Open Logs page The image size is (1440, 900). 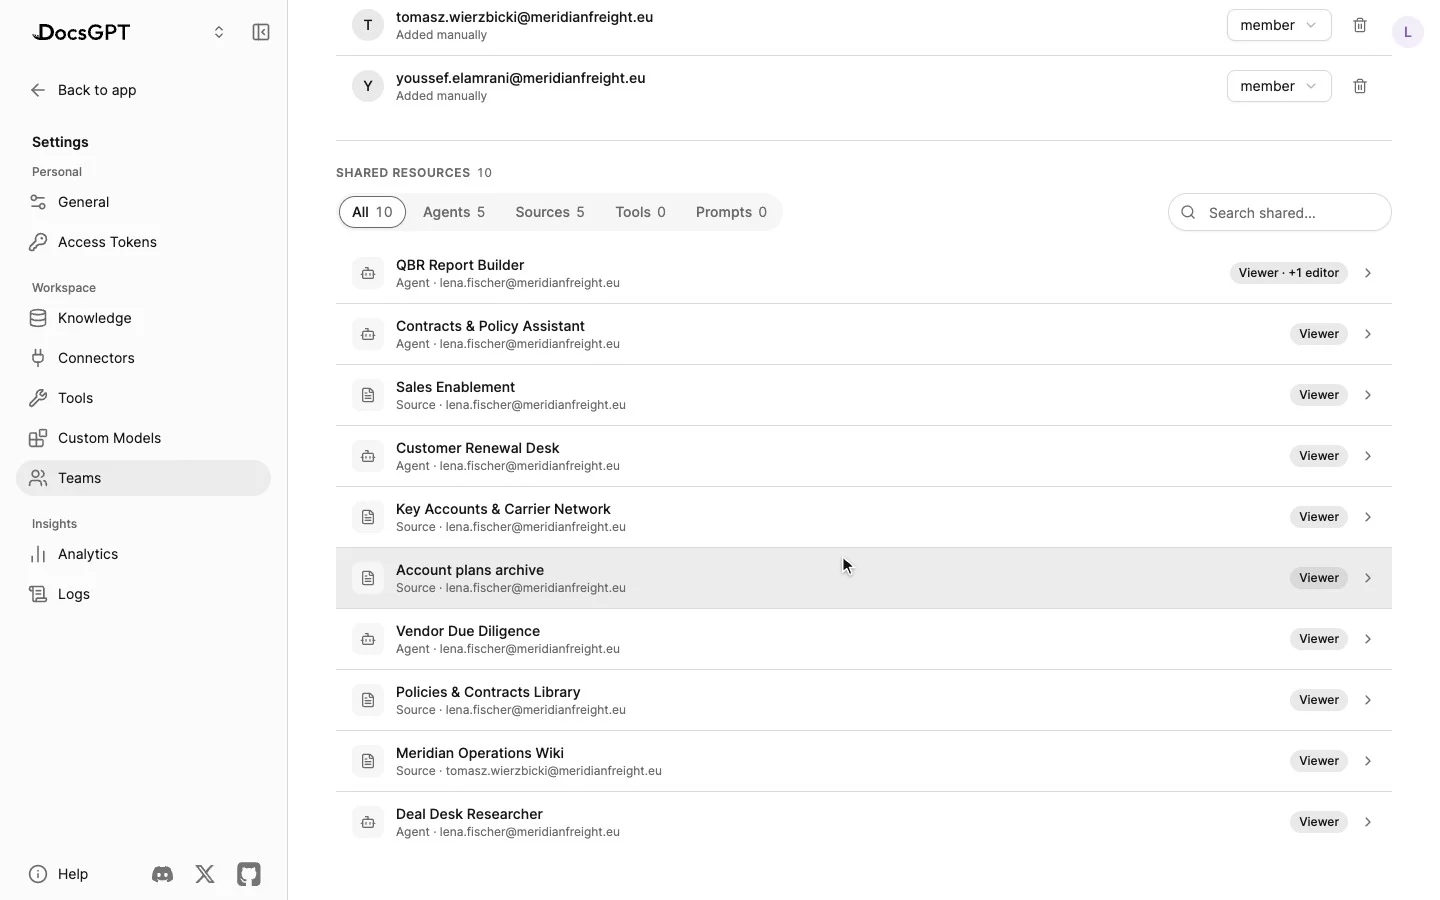pos(143,594)
